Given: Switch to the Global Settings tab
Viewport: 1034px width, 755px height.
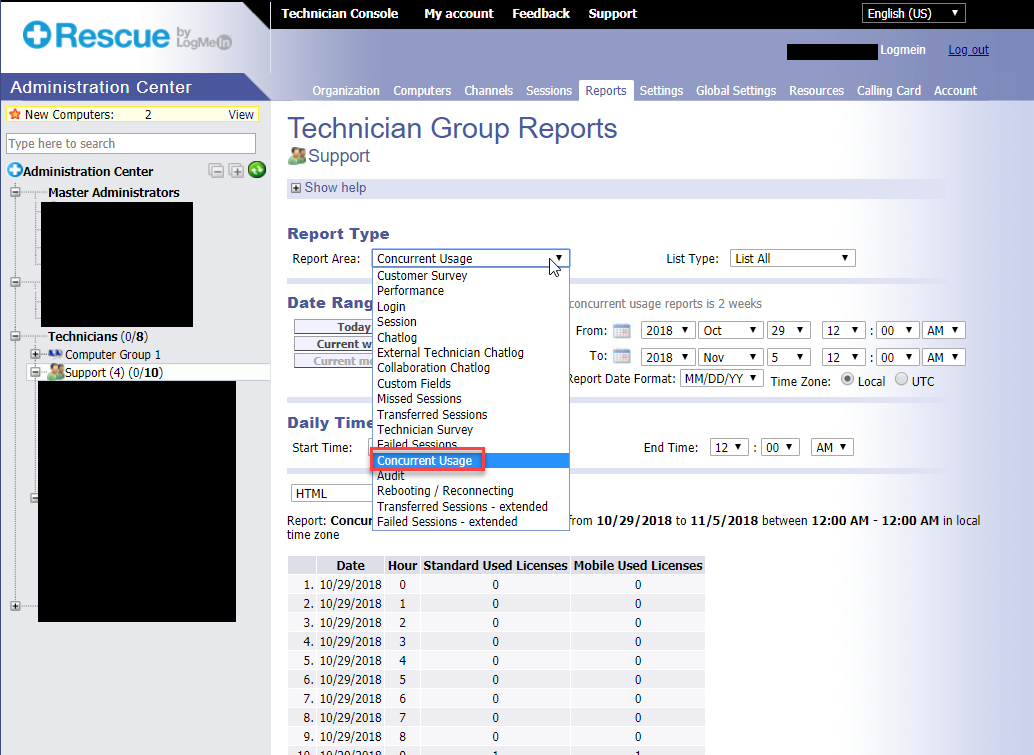Looking at the screenshot, I should [736, 90].
